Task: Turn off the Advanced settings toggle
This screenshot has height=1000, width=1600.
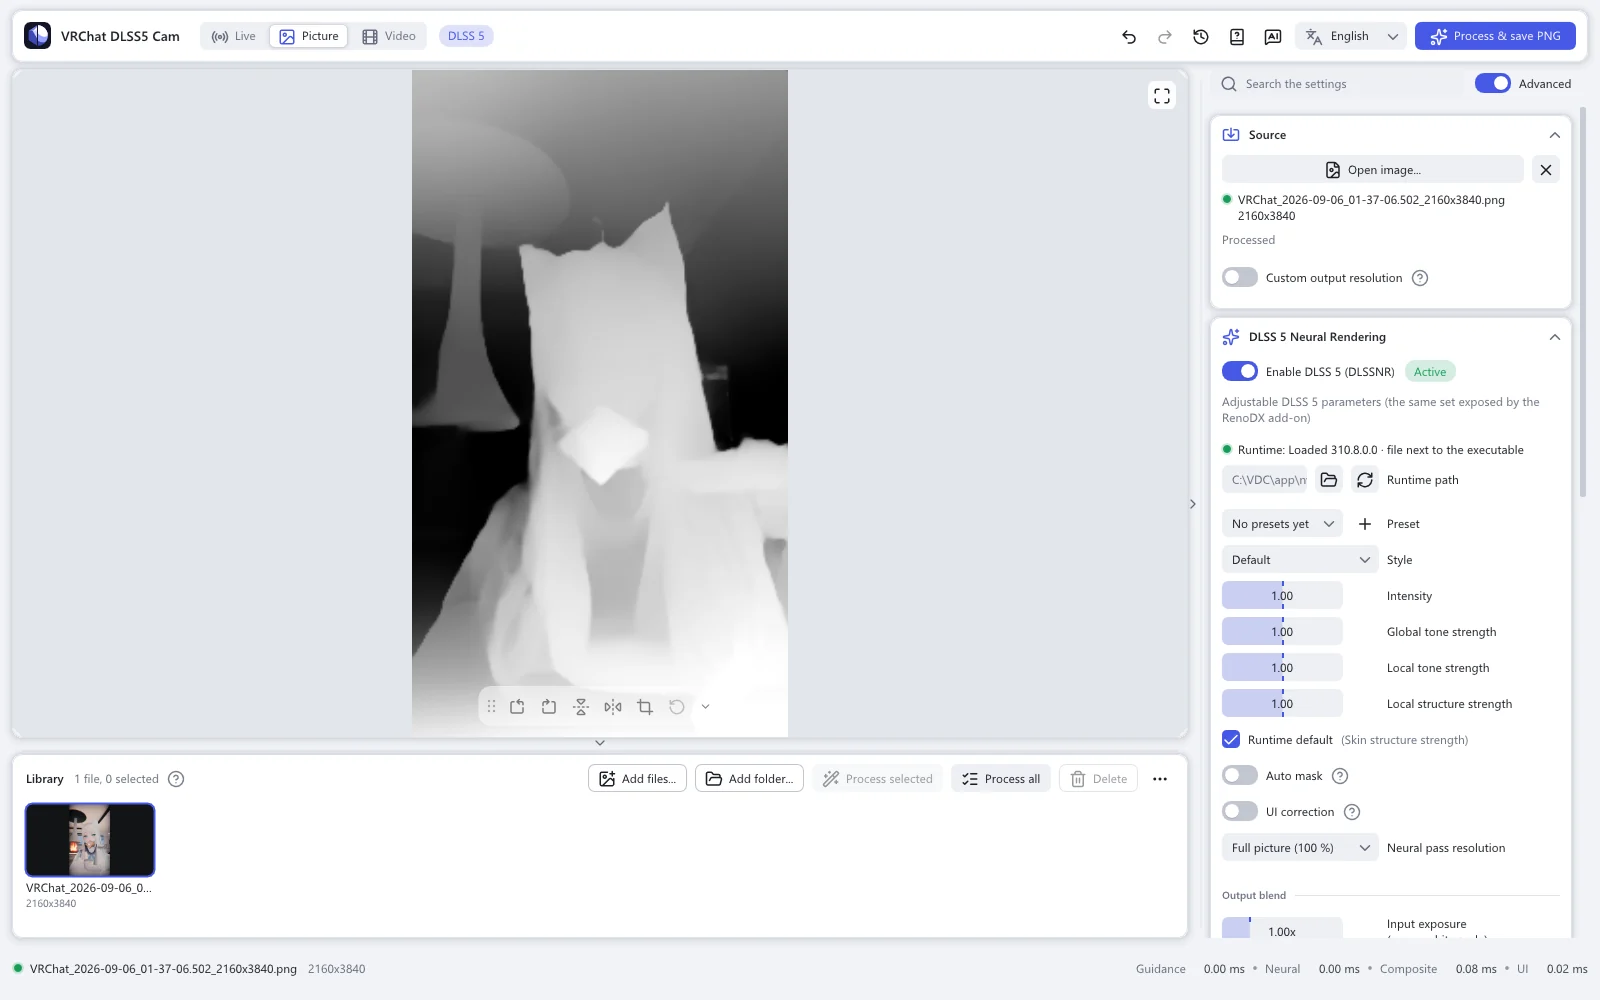Action: tap(1493, 84)
